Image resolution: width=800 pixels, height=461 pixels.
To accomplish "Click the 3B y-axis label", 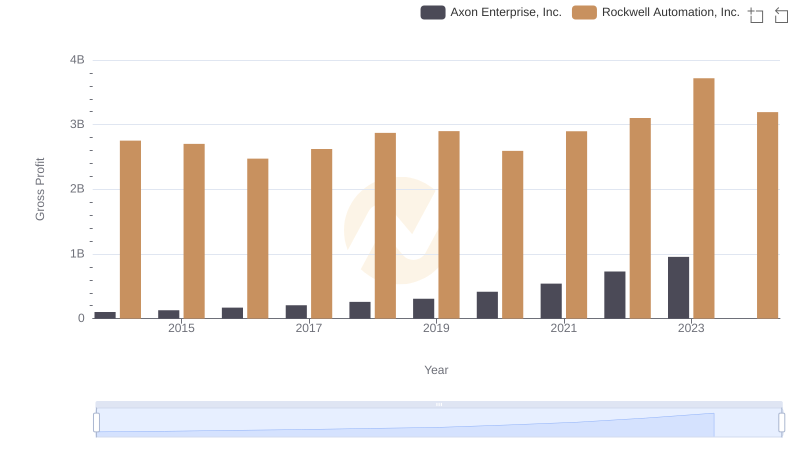I will tap(77, 124).
